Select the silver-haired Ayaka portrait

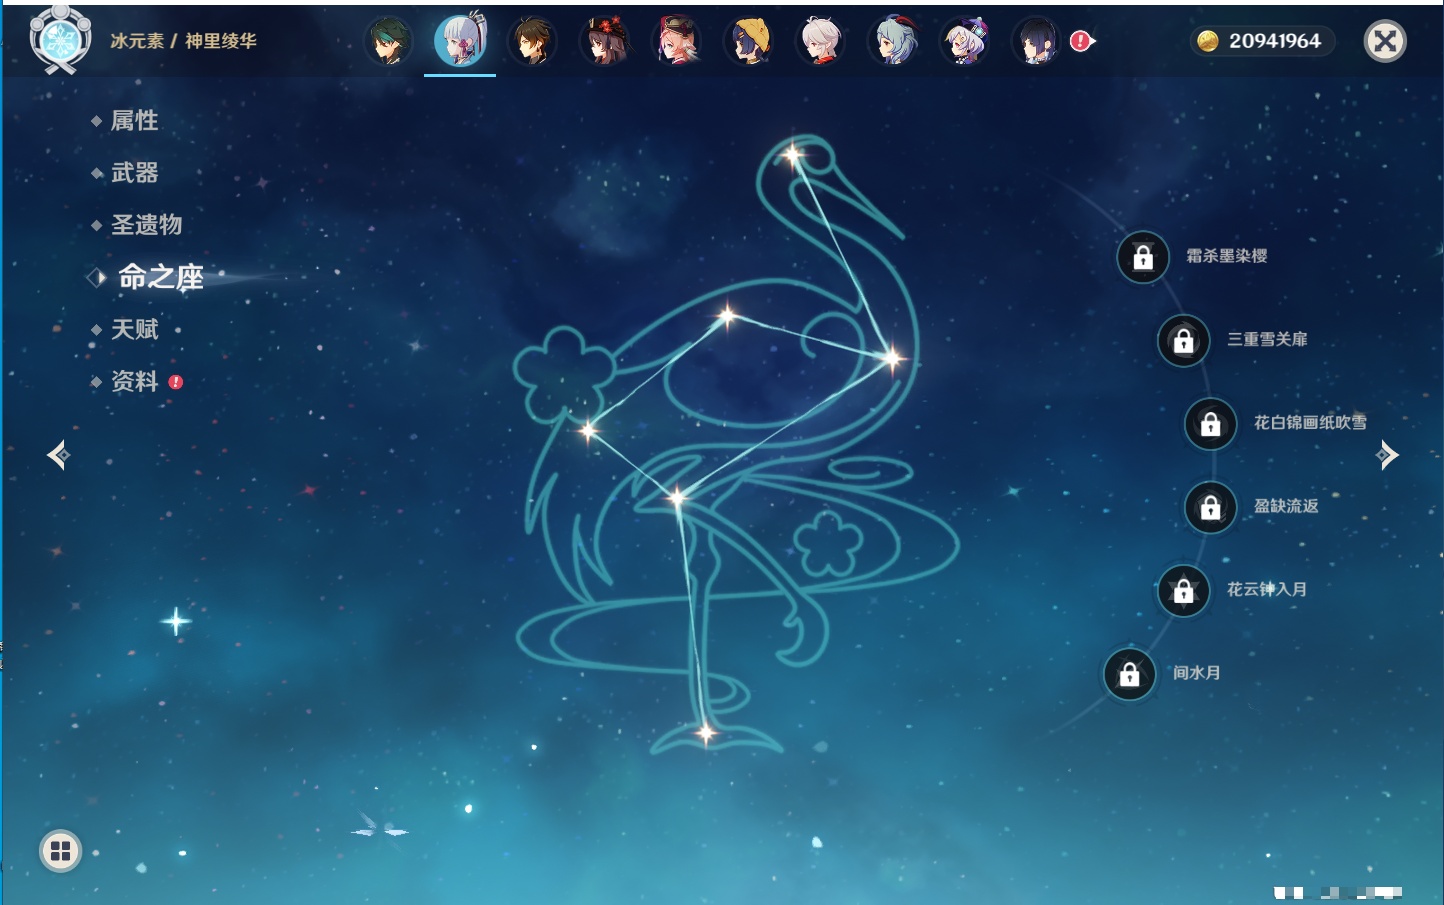click(460, 41)
